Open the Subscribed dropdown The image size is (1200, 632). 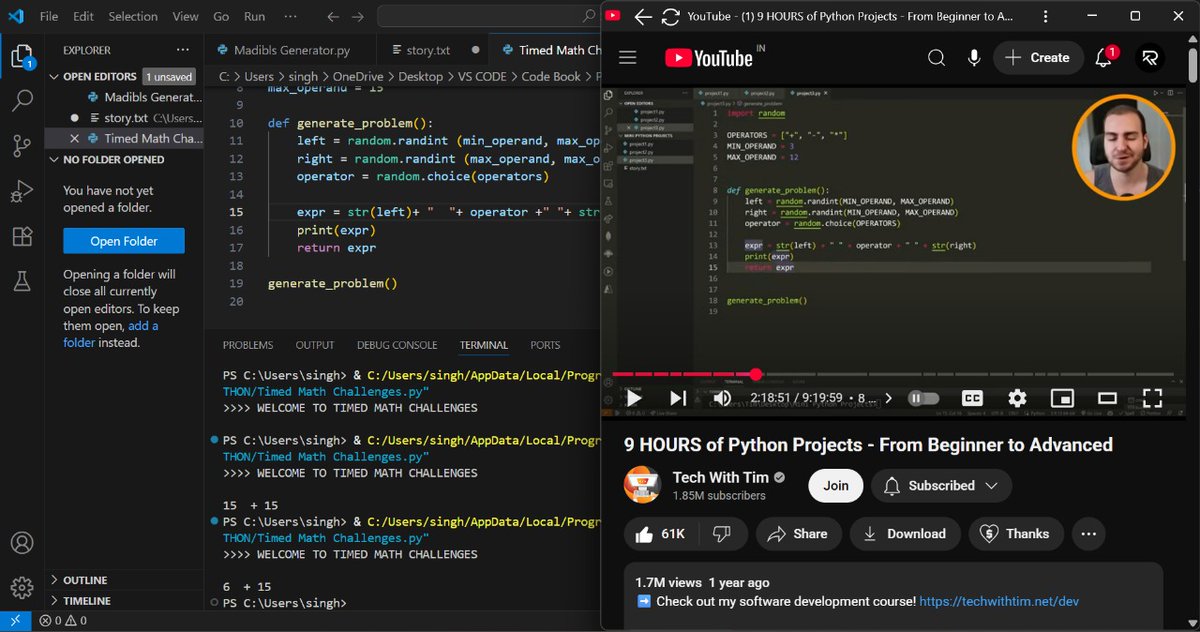(942, 486)
